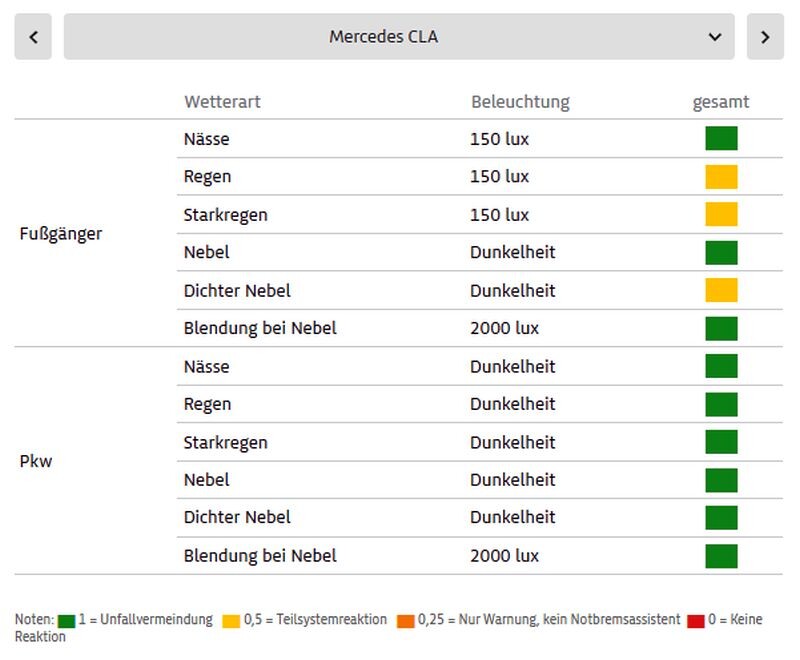Click the orange legend swatch for Nur Warnung
Screen dimensions: 800x660
(405, 621)
